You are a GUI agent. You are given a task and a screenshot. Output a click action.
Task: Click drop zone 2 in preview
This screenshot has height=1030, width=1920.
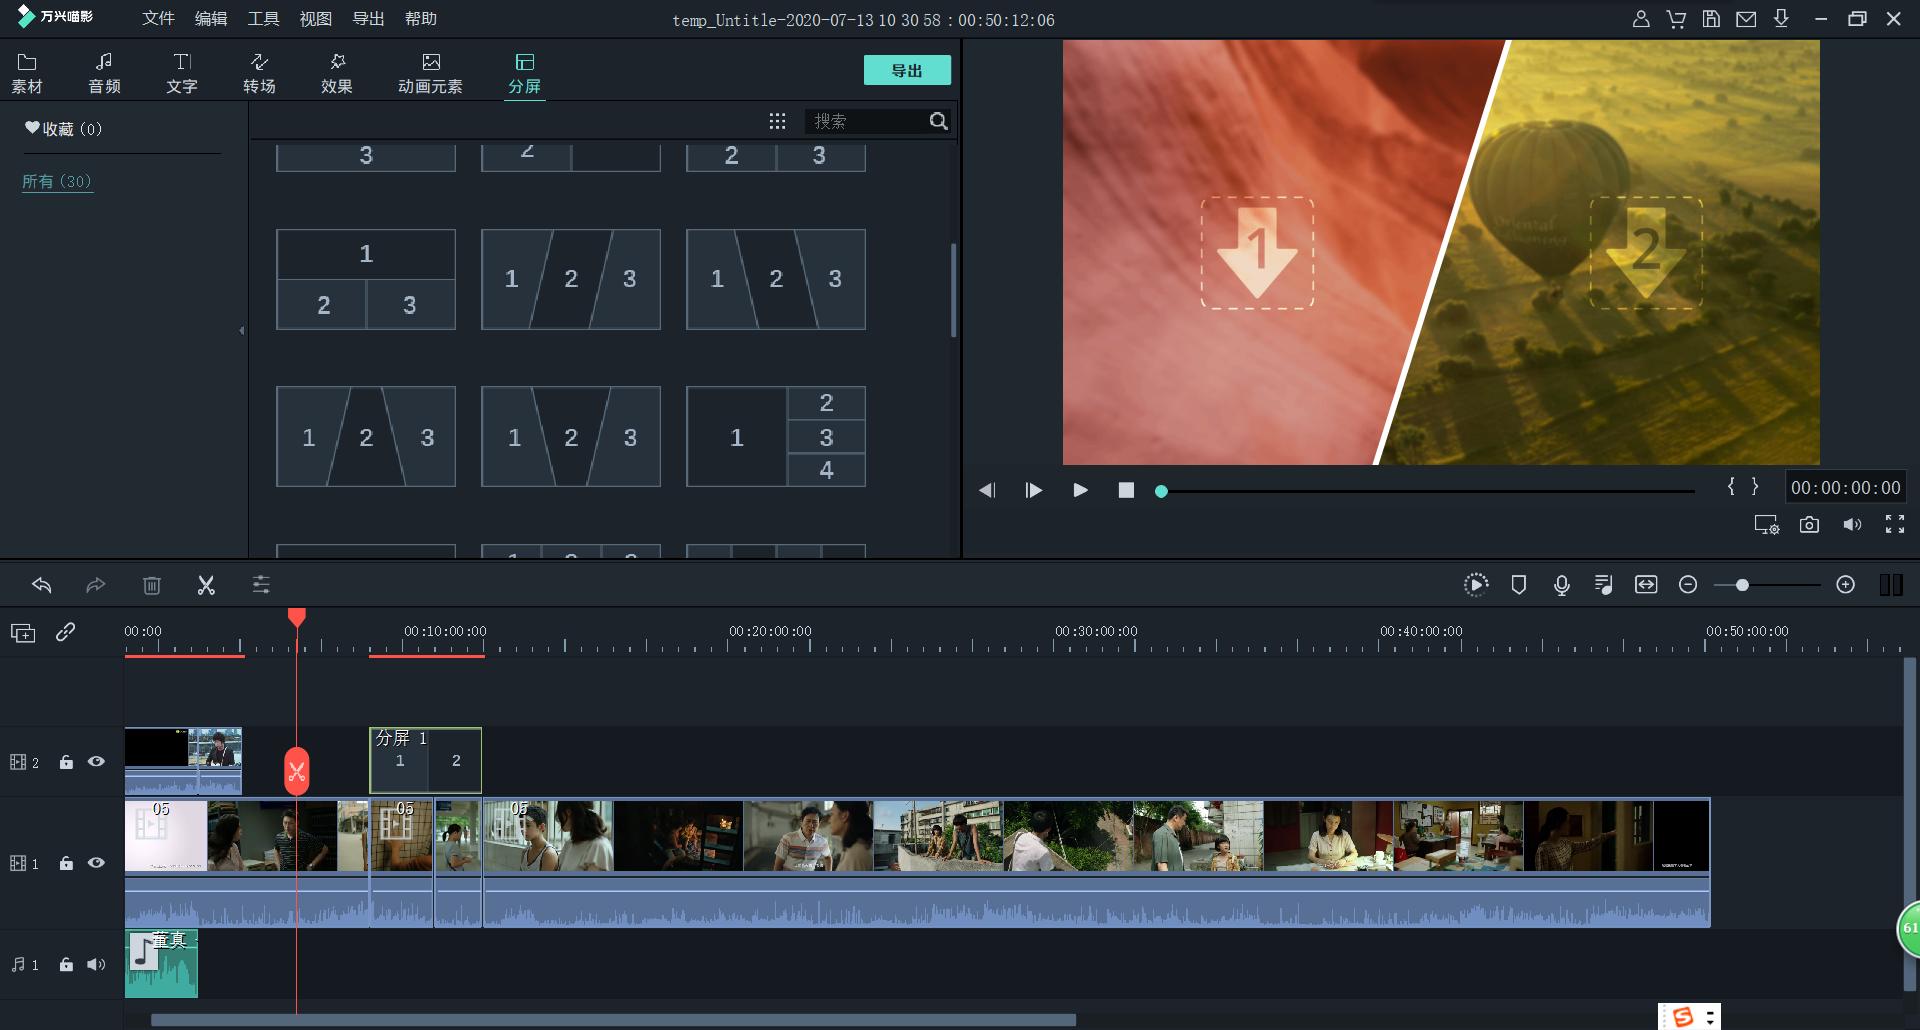(1646, 253)
